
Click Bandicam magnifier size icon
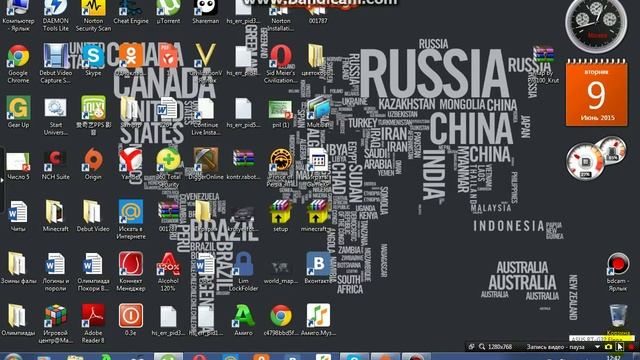(x=482, y=347)
